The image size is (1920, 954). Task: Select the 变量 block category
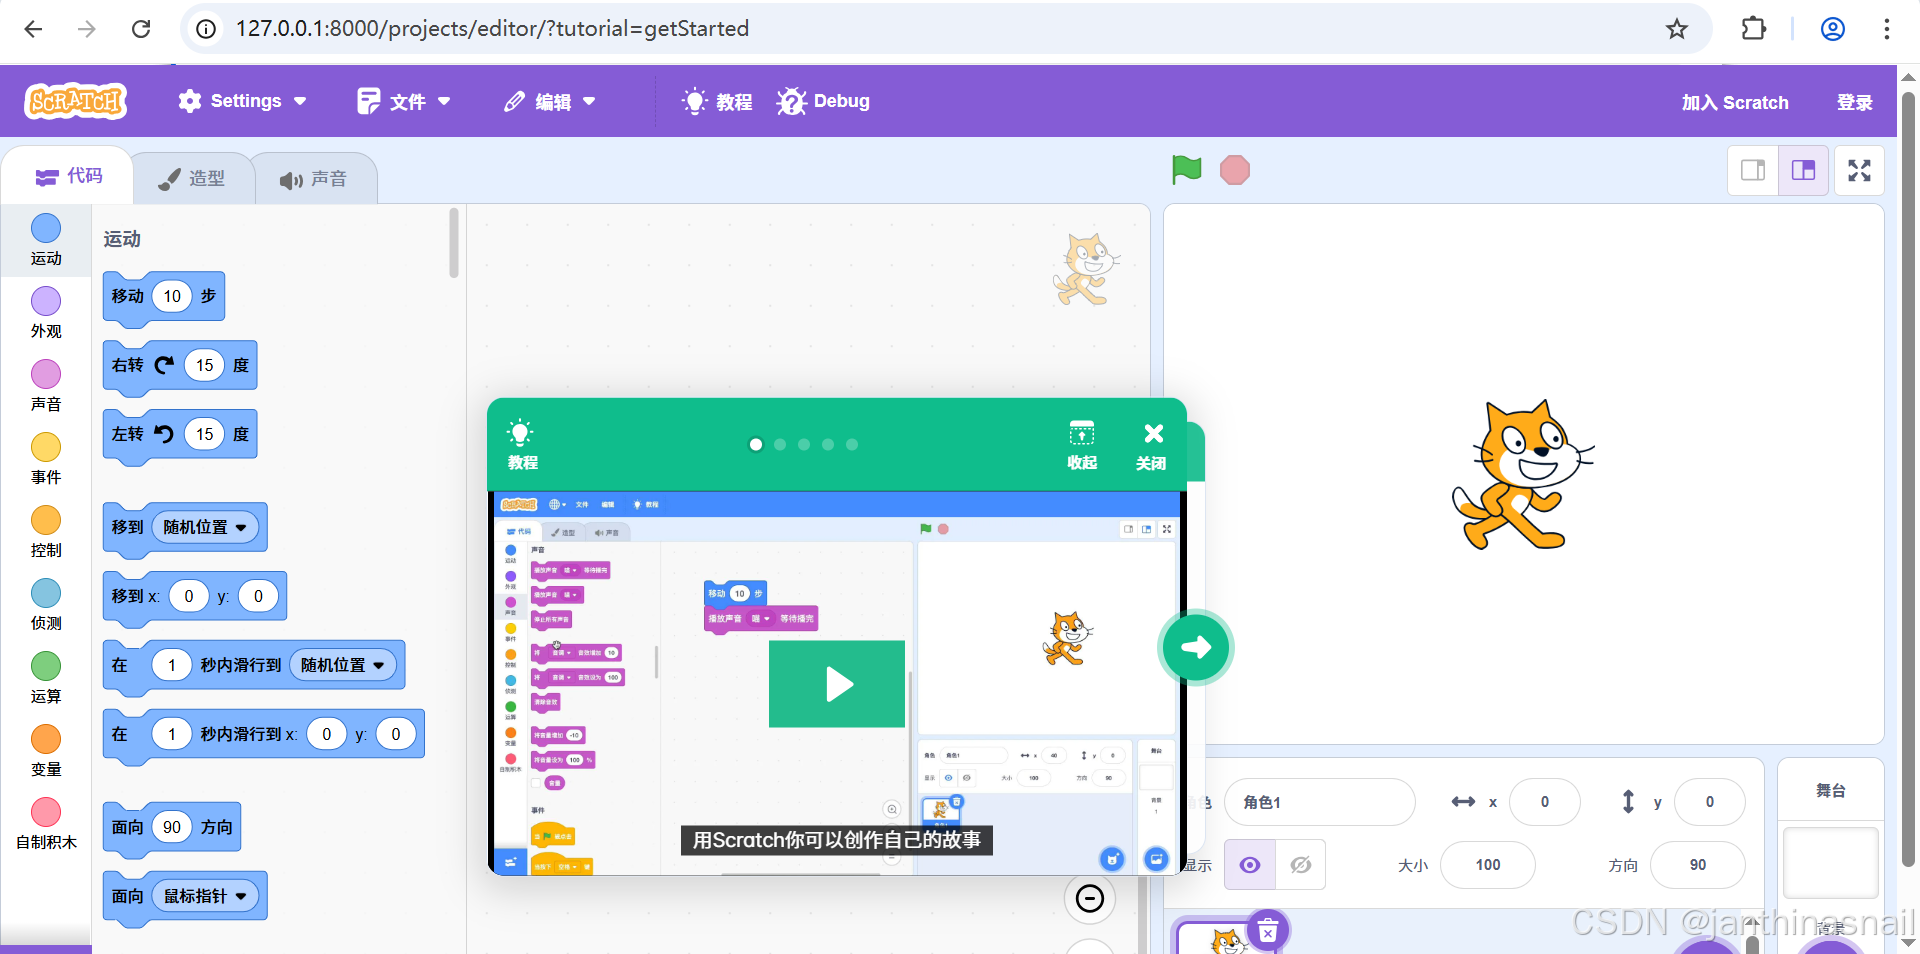46,751
